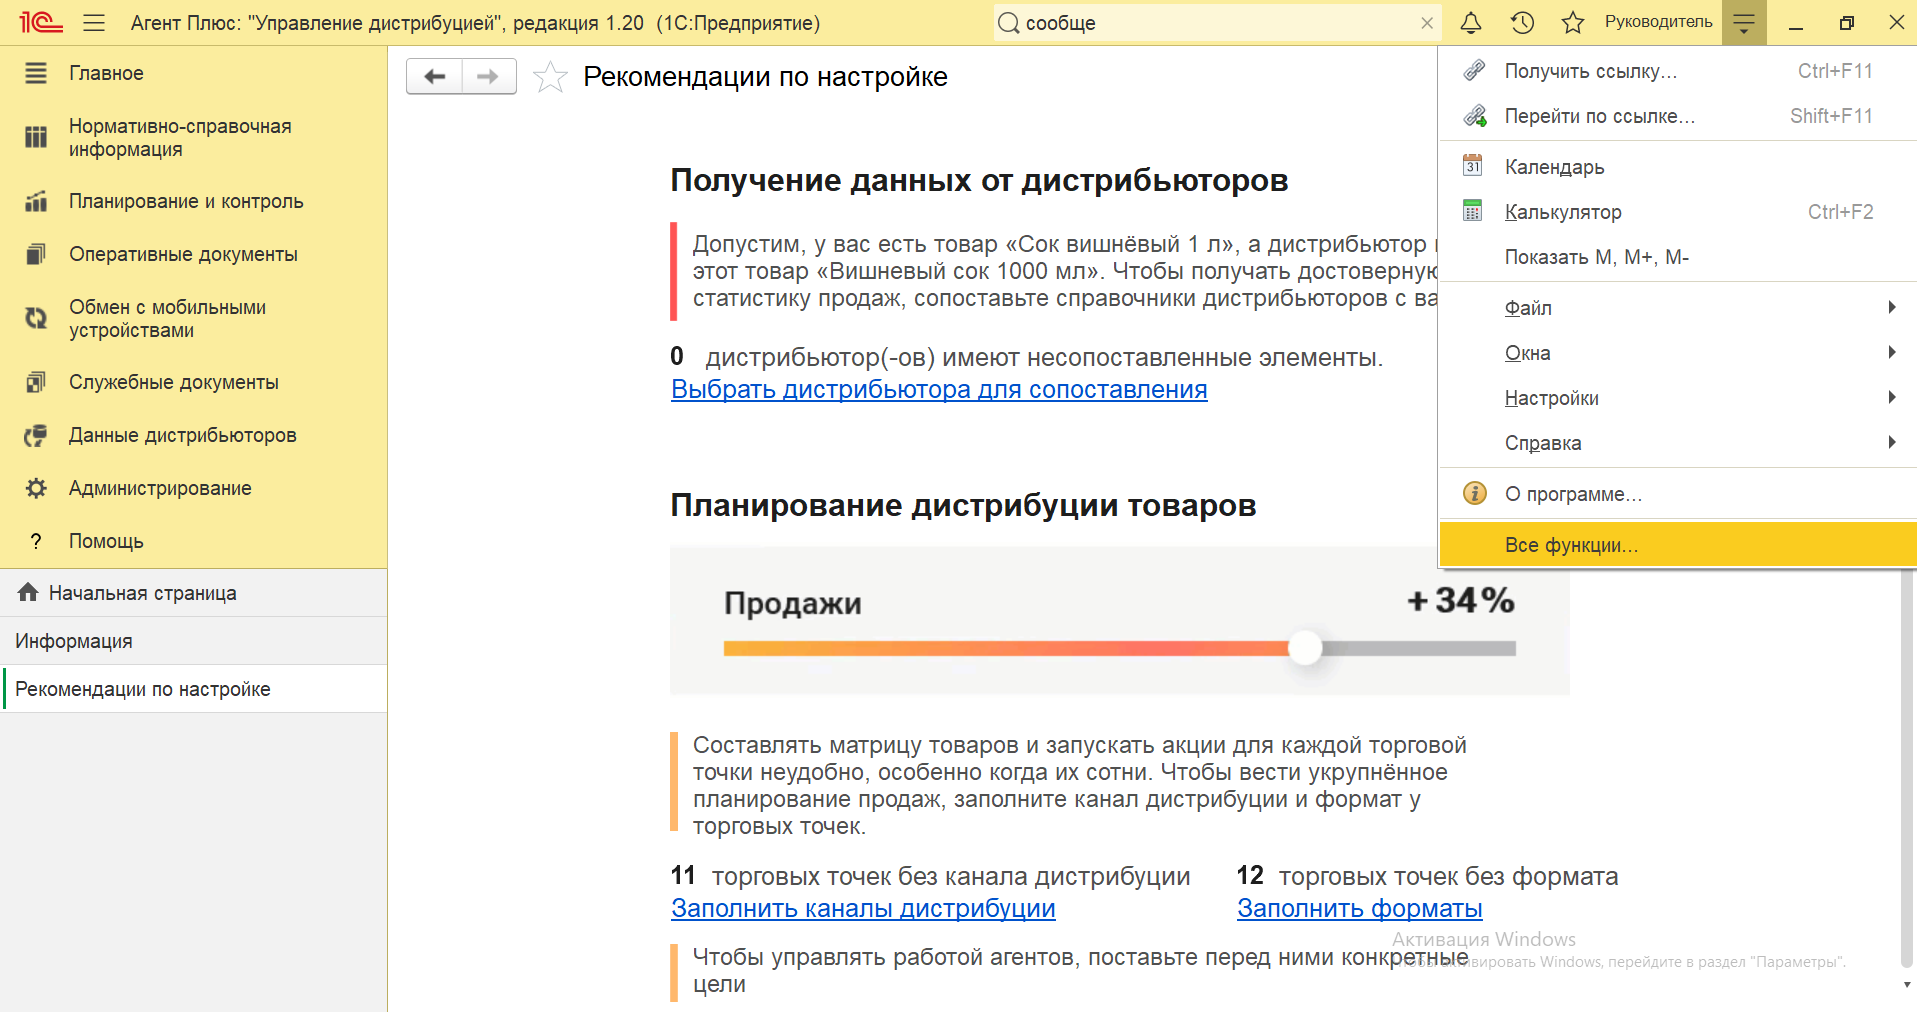Viewport: 1917px width, 1012px height.
Task: Open Нормативно-справочная информация section
Action: click(x=193, y=138)
